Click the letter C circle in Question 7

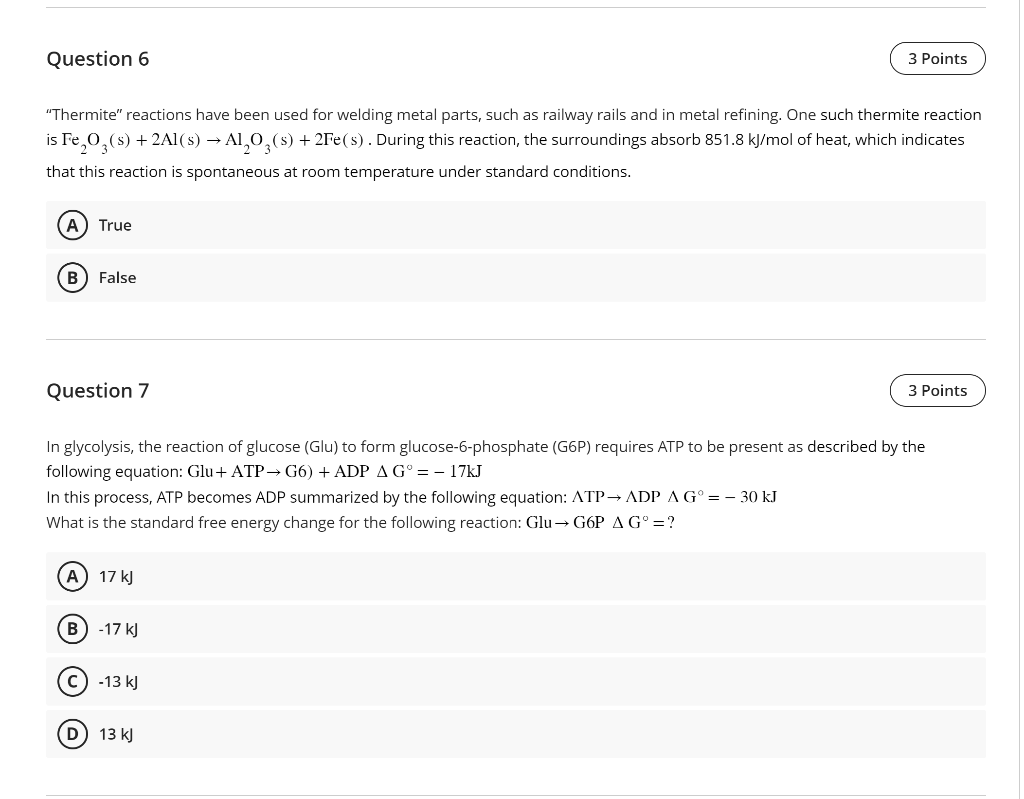(x=72, y=681)
